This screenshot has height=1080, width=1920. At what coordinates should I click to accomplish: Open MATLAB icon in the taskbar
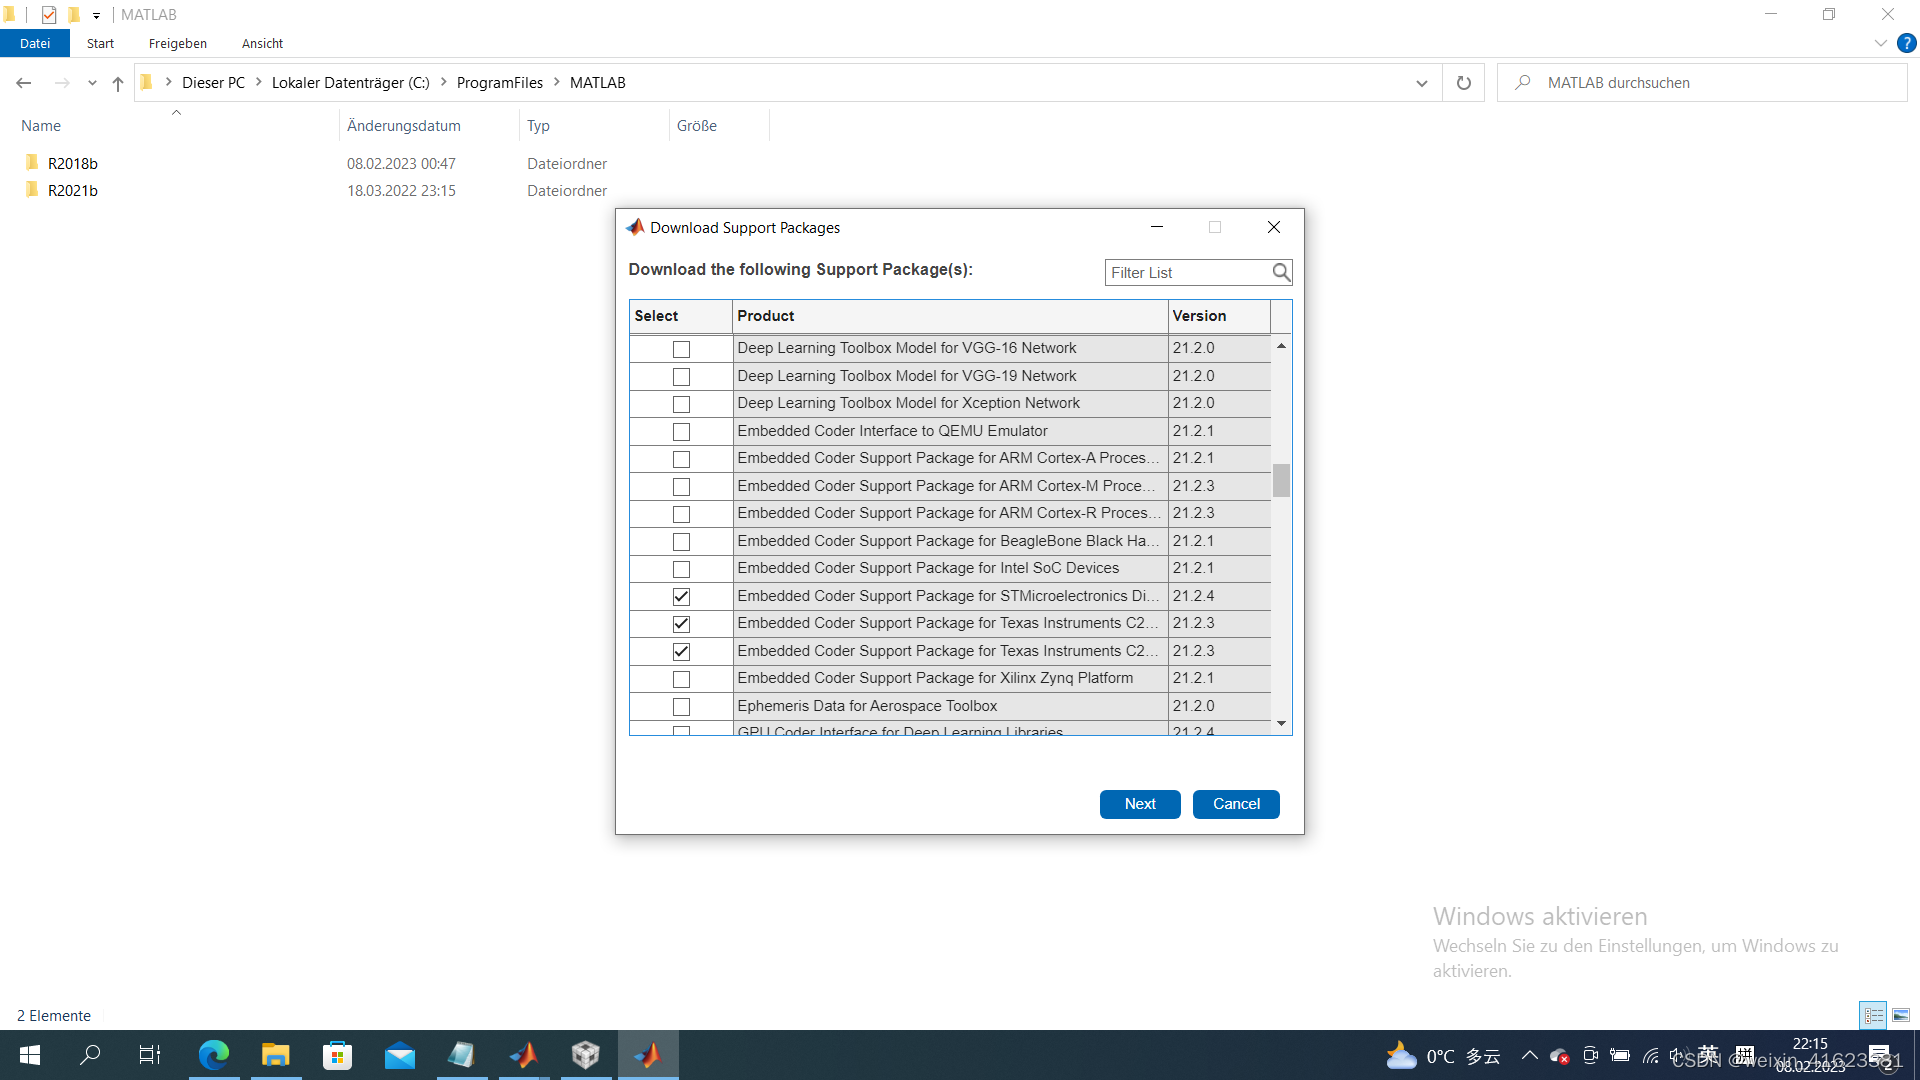[523, 1055]
